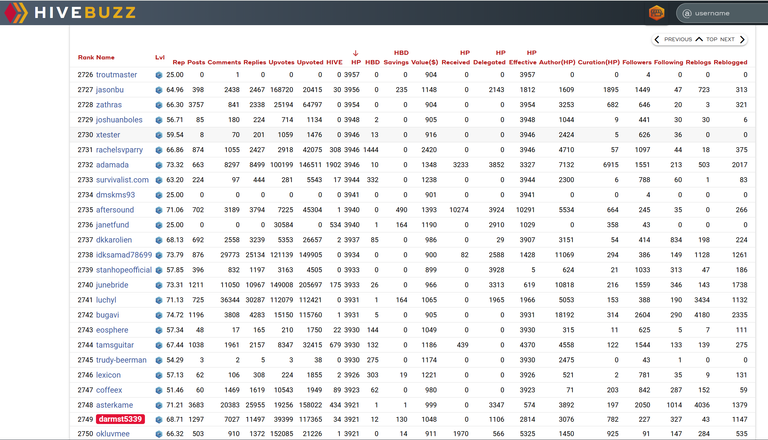This screenshot has height=440, width=768.
Task: Open the HiveBuzz home logo
Action: tap(70, 12)
